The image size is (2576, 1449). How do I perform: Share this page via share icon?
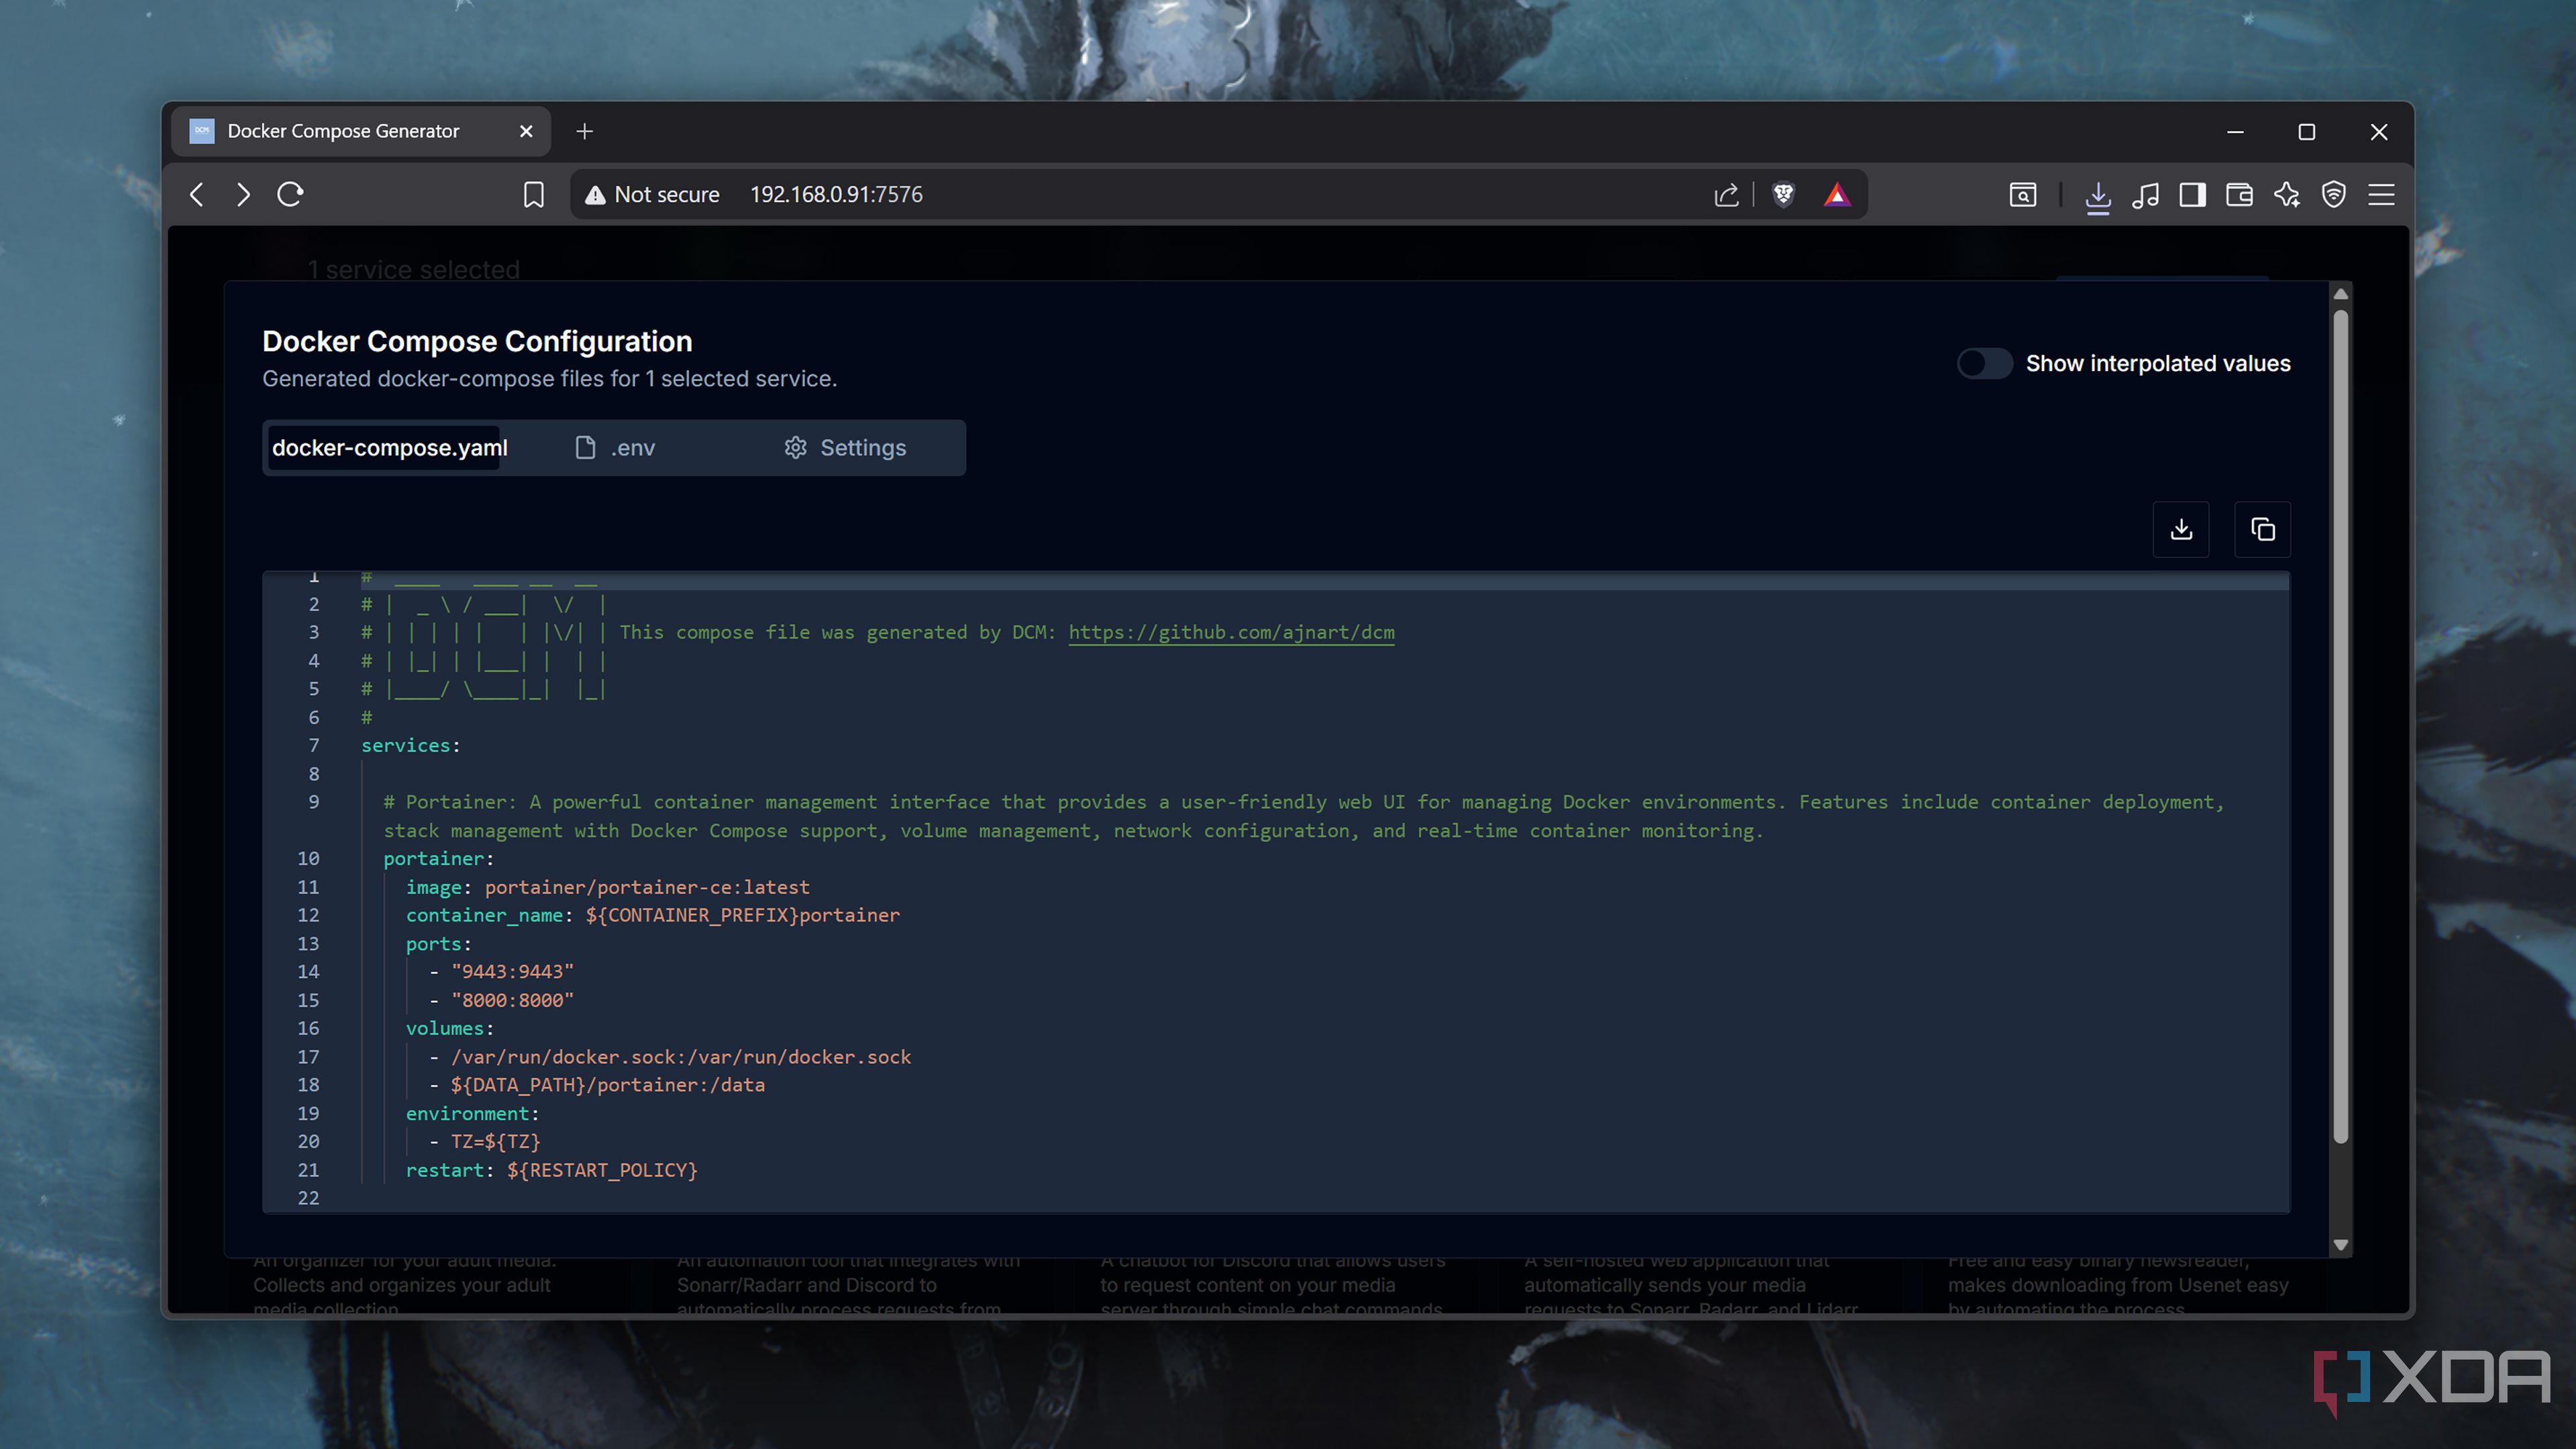(x=1727, y=194)
